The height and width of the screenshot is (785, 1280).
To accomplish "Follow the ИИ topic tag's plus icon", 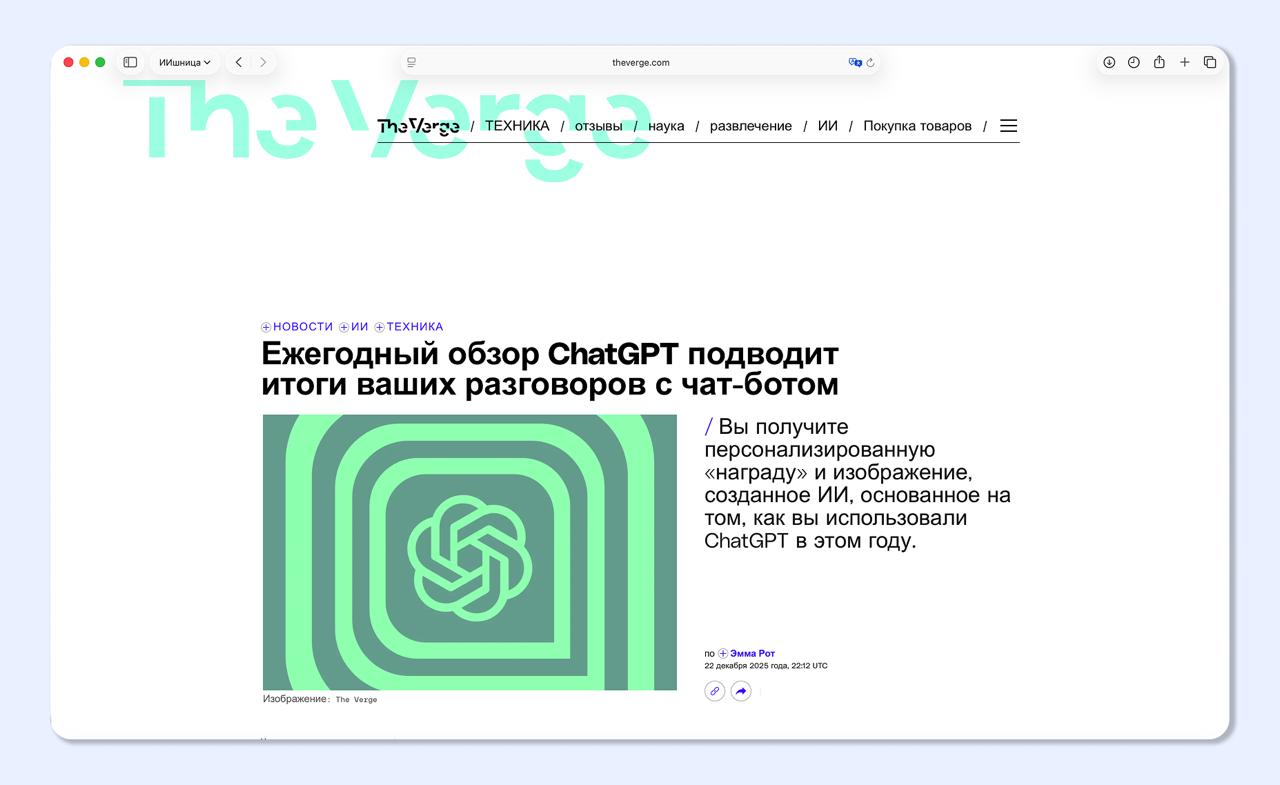I will 344,327.
